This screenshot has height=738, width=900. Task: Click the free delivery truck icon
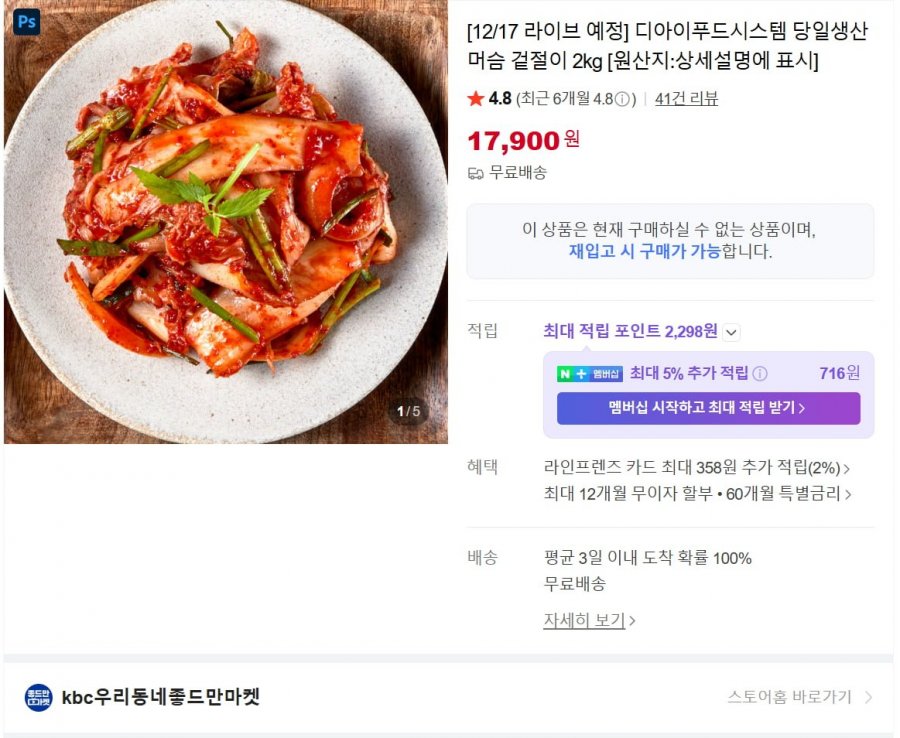click(x=475, y=173)
